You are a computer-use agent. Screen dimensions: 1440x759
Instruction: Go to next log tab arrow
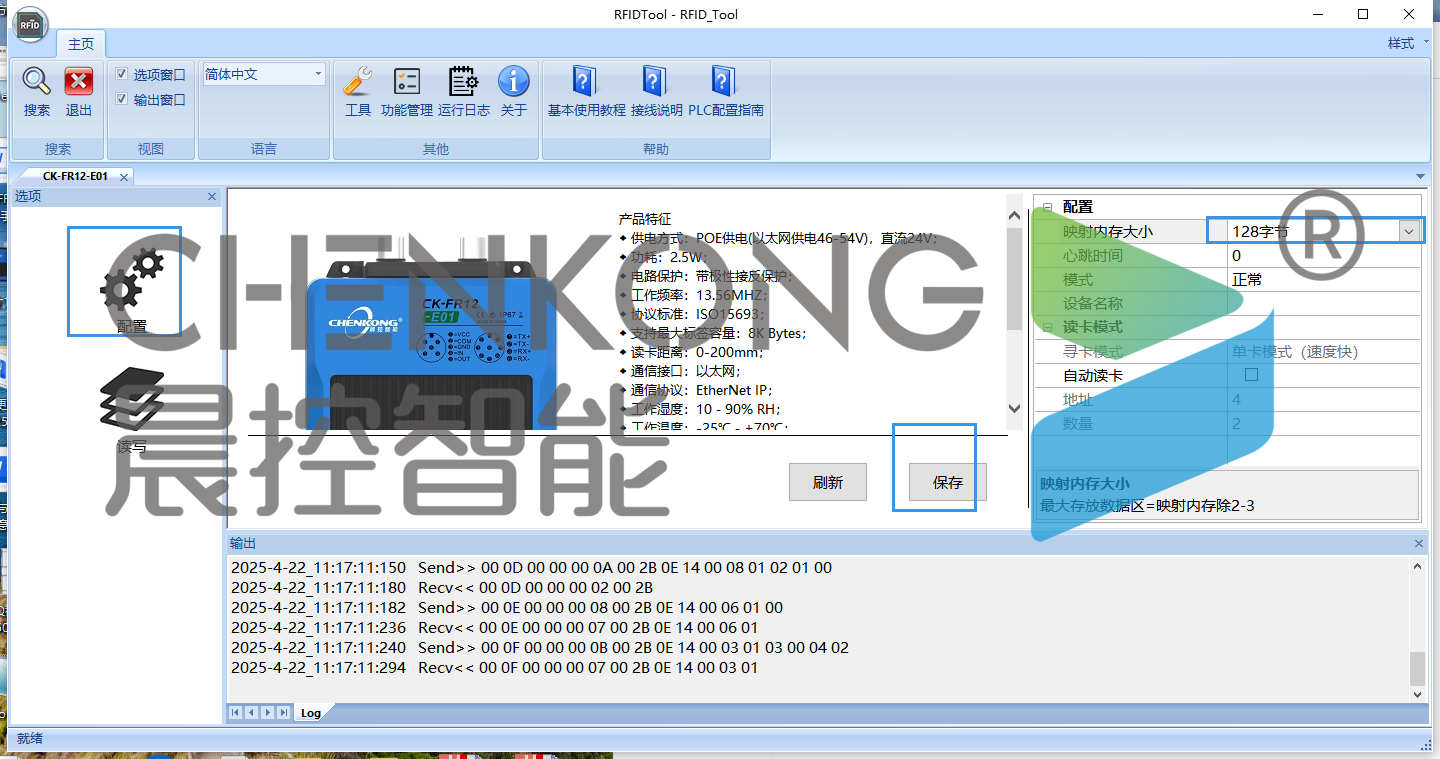[267, 713]
